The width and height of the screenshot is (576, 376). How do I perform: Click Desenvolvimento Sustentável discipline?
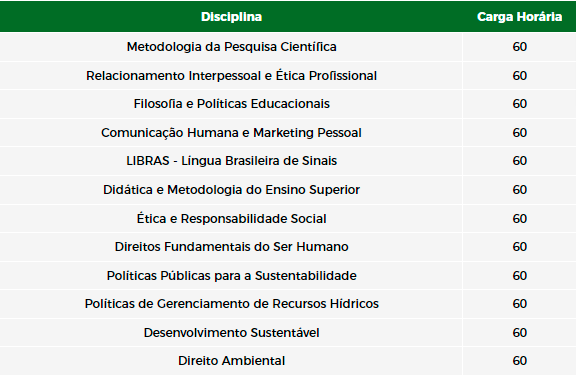pyautogui.click(x=231, y=333)
